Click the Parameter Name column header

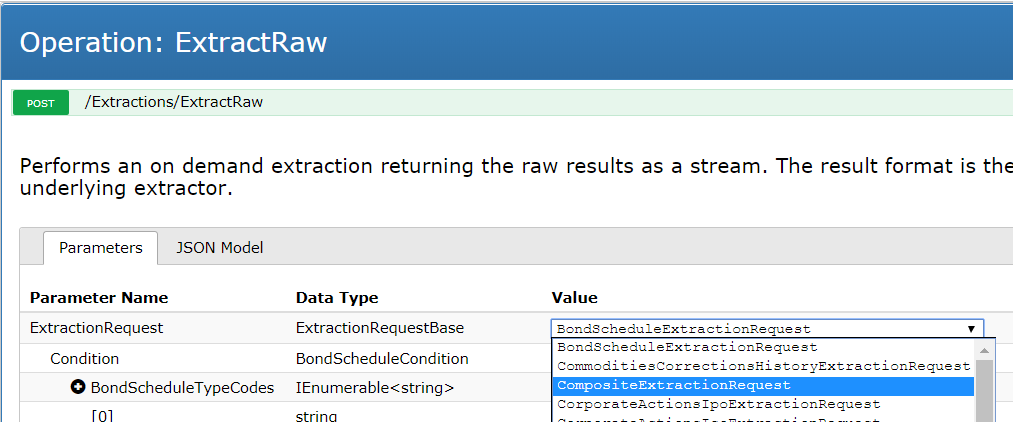(99, 298)
